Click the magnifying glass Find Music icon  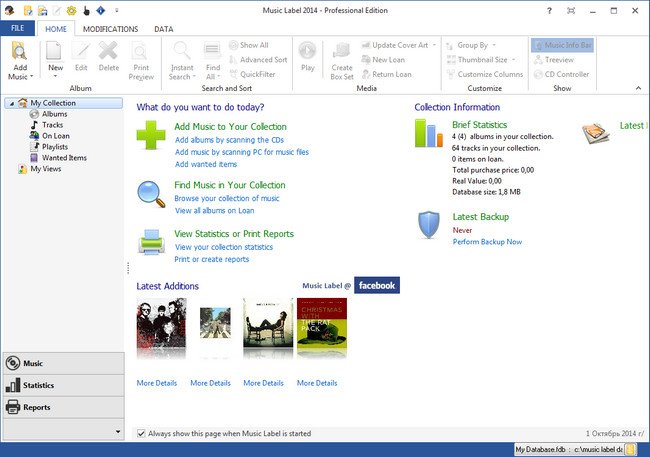[151, 194]
